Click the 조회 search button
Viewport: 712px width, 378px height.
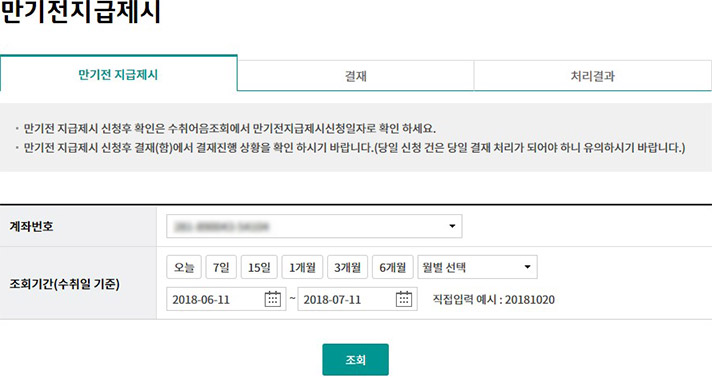[356, 360]
